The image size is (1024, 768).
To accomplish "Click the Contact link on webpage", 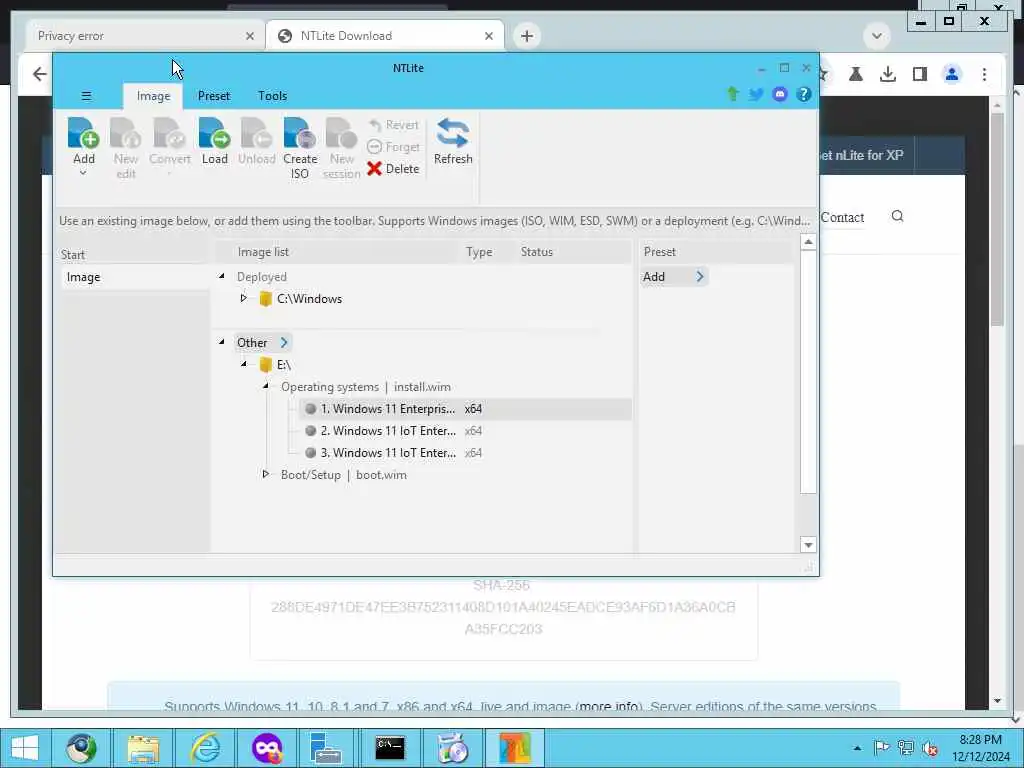I will coord(842,217).
